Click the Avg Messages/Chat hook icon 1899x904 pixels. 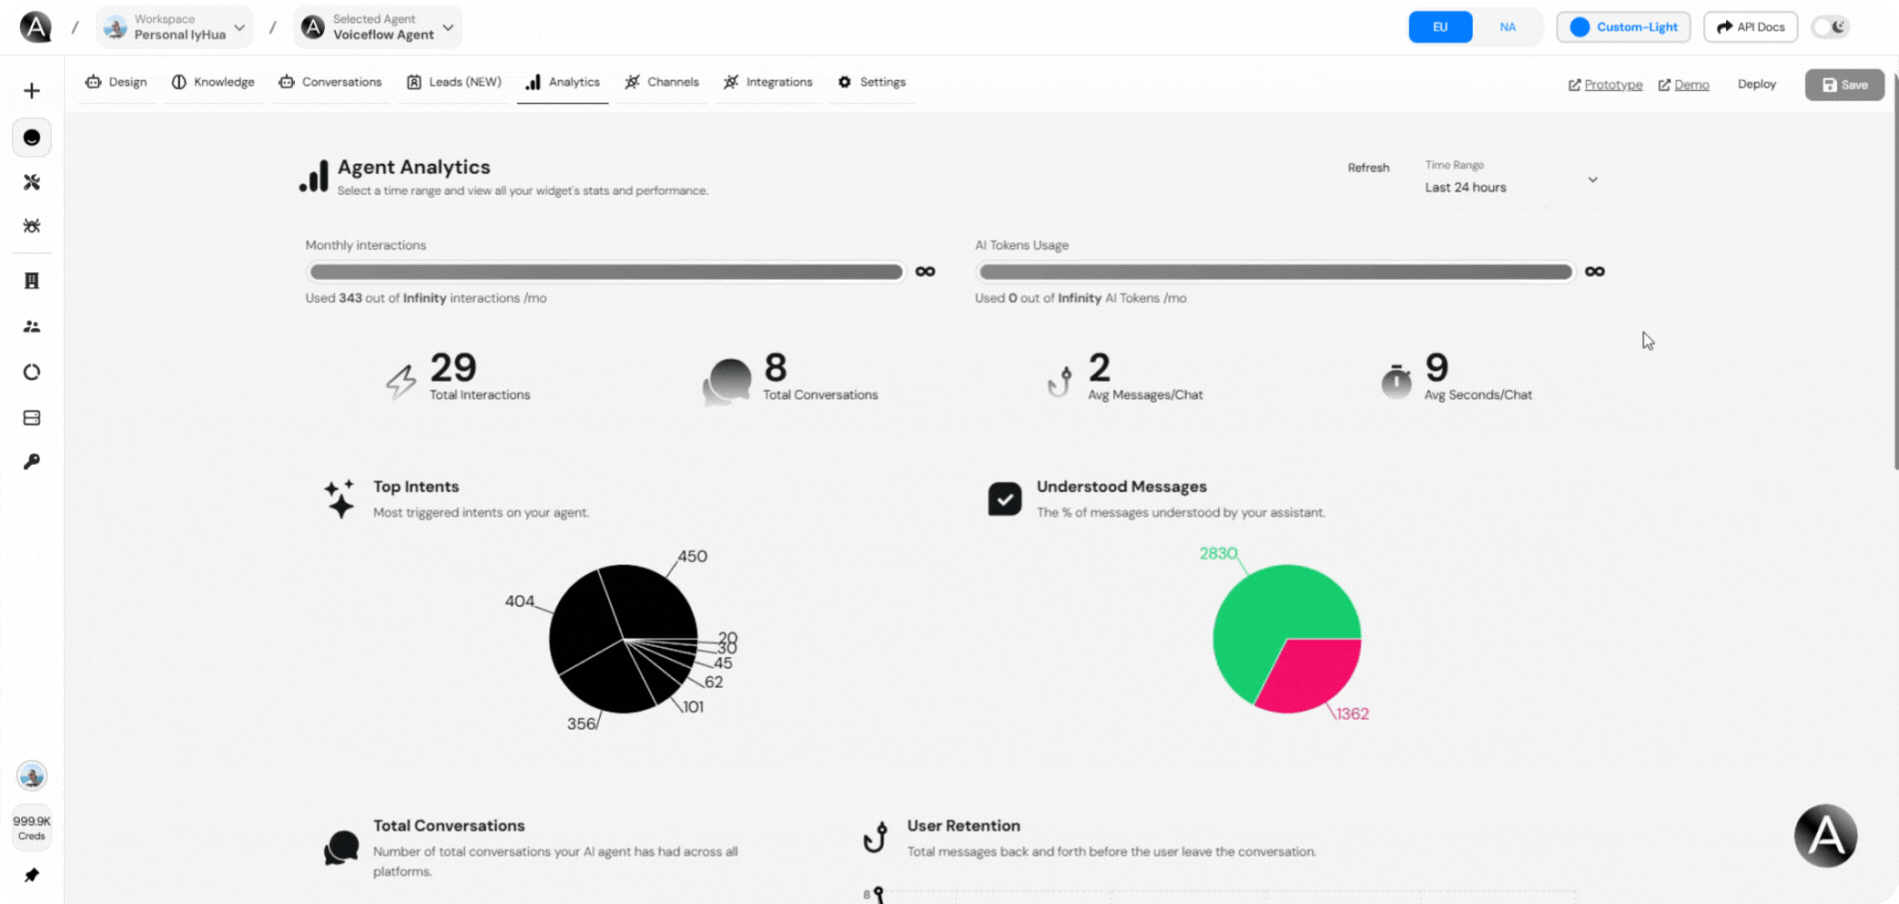click(x=1060, y=381)
